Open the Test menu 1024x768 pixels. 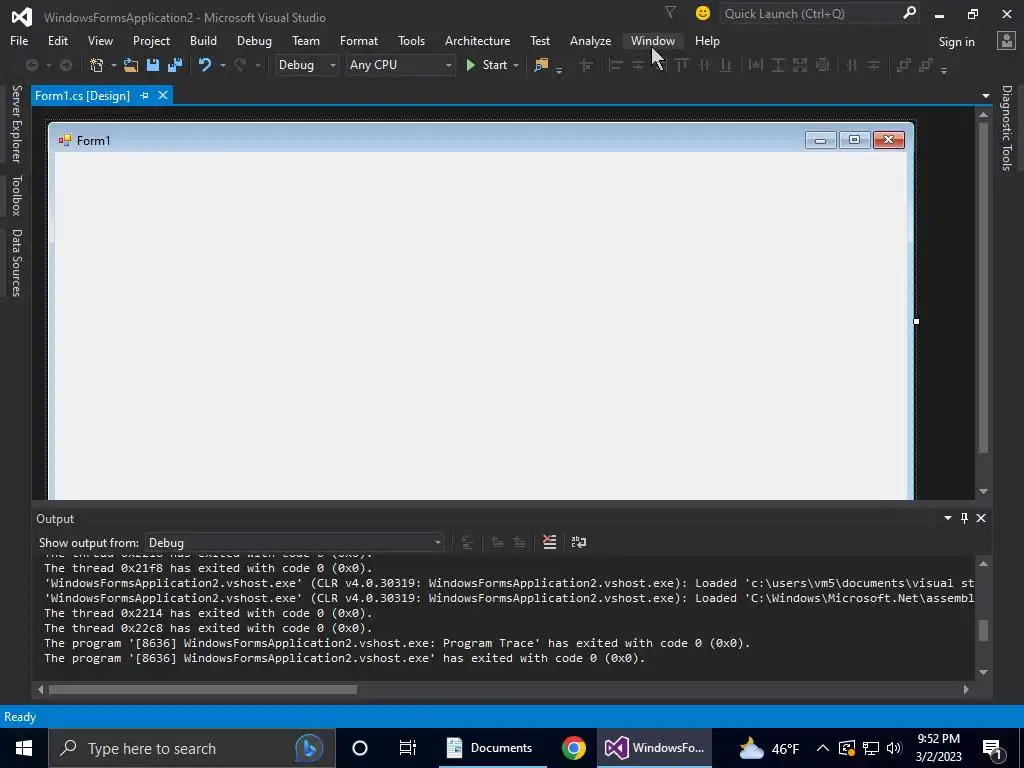point(539,40)
